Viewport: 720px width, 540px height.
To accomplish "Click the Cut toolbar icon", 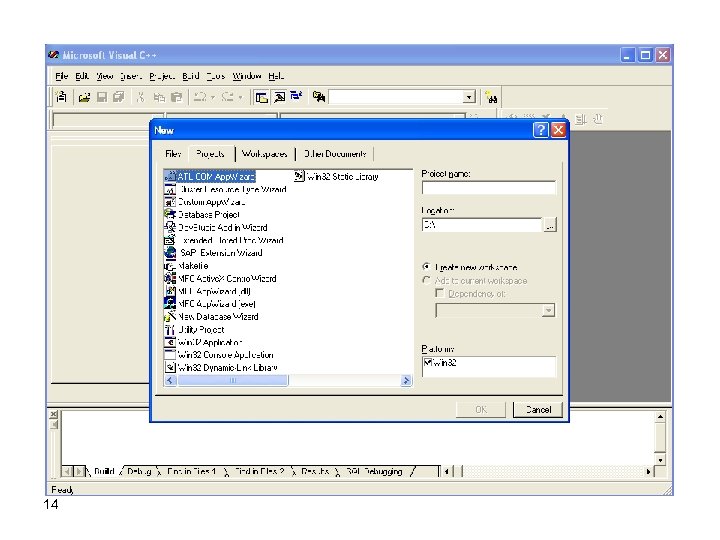I will click(141, 97).
